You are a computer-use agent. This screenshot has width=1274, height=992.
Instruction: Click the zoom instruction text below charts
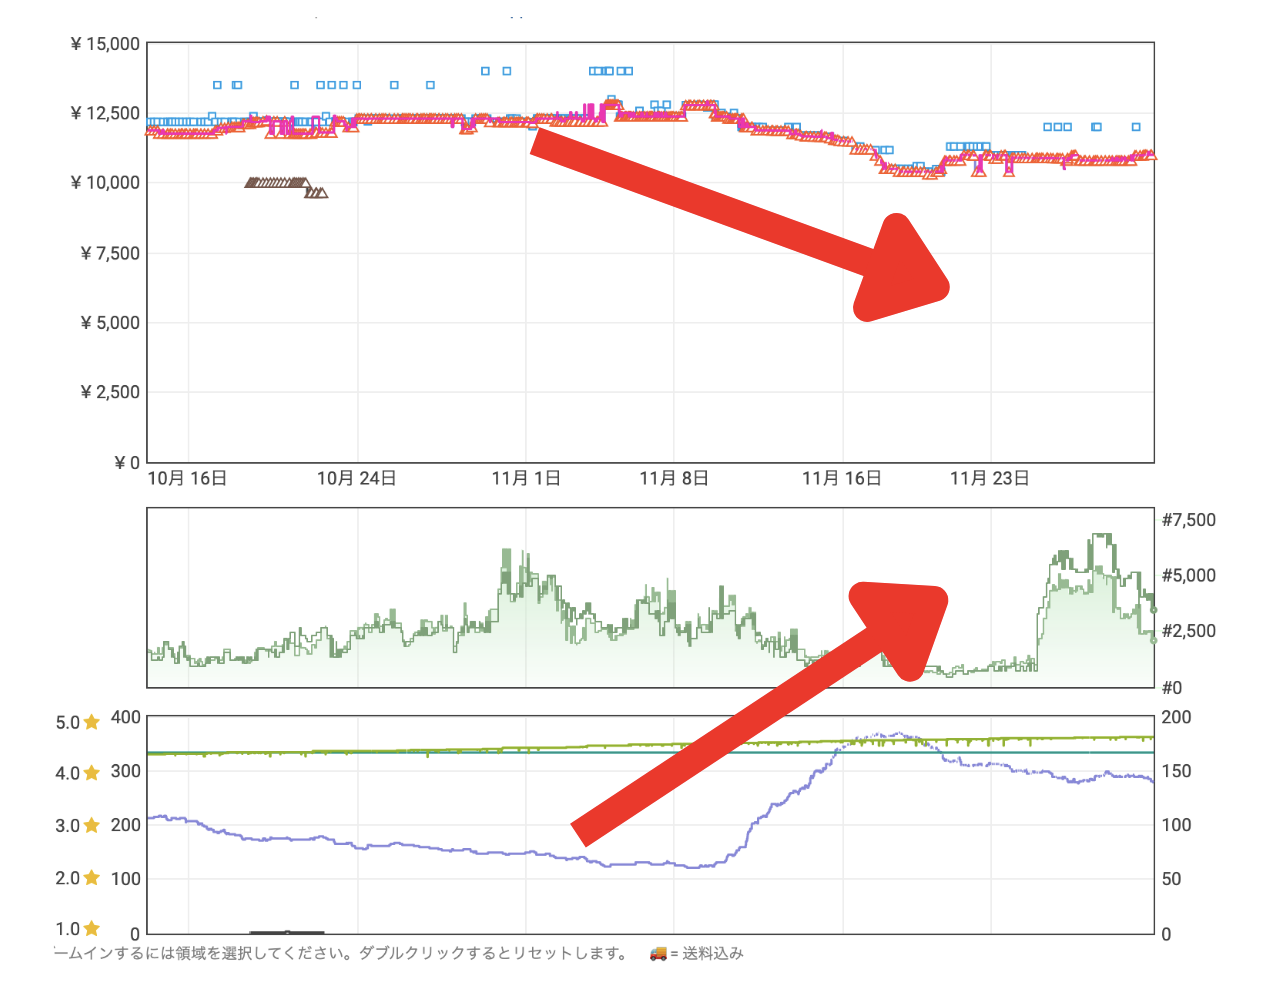(340, 954)
